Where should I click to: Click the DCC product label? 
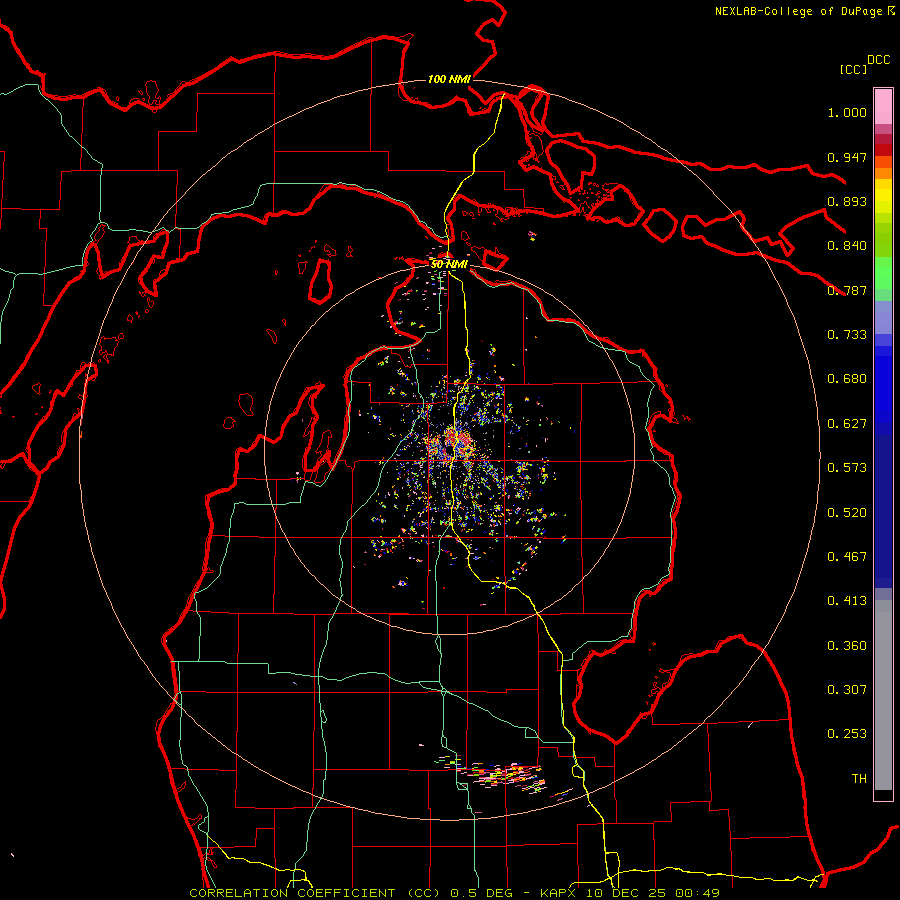point(878,60)
